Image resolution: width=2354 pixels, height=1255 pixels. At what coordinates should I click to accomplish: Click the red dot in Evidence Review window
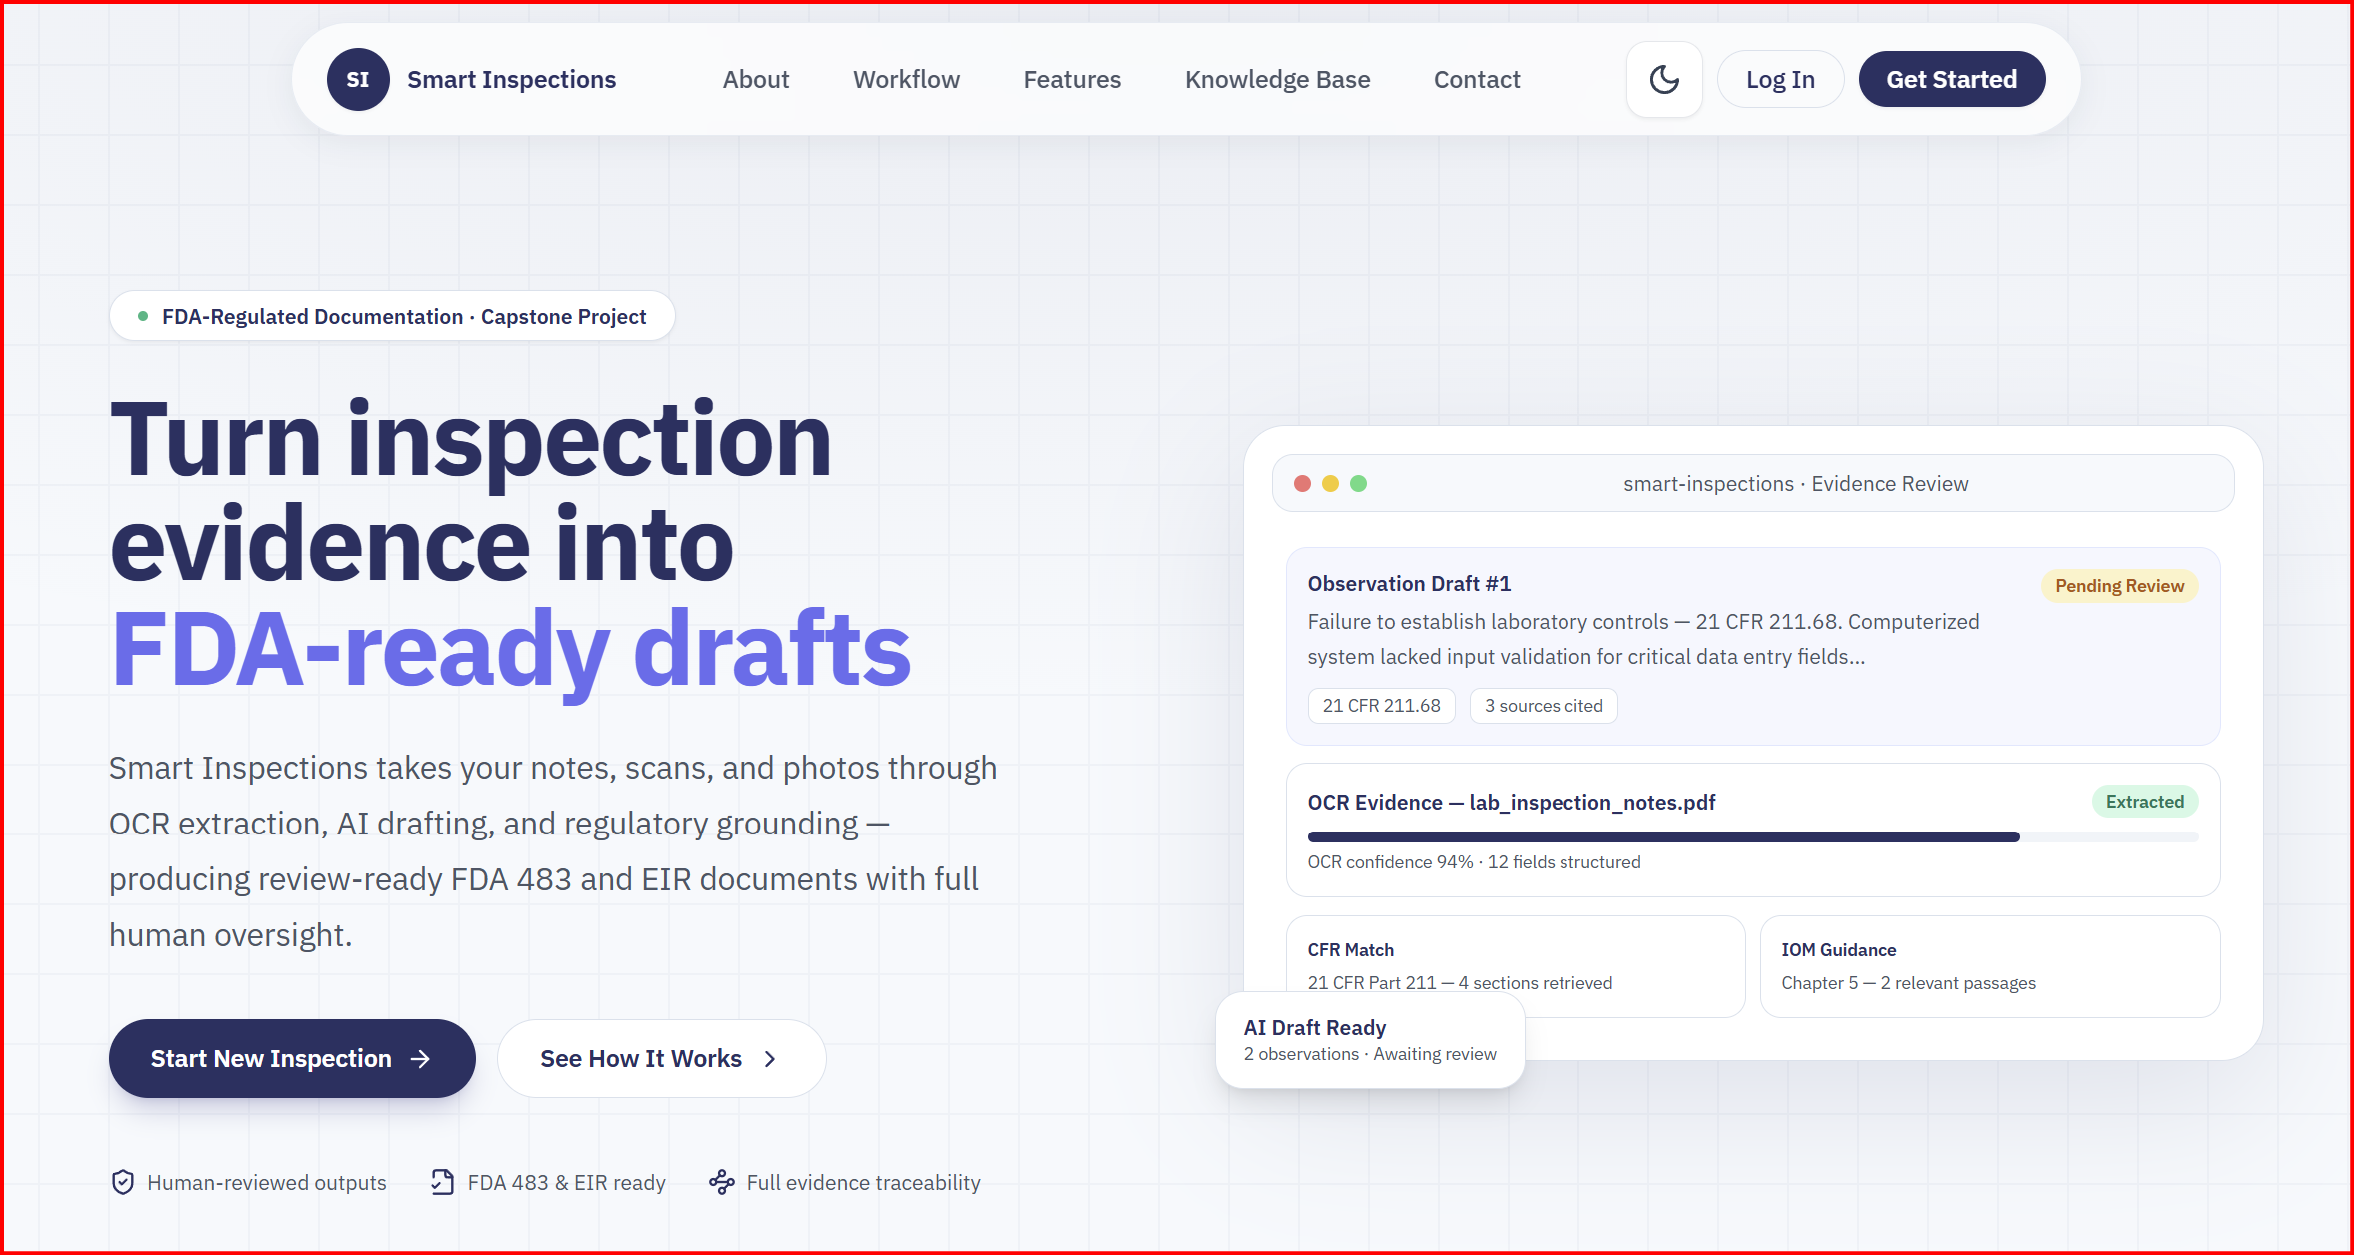pos(1302,484)
